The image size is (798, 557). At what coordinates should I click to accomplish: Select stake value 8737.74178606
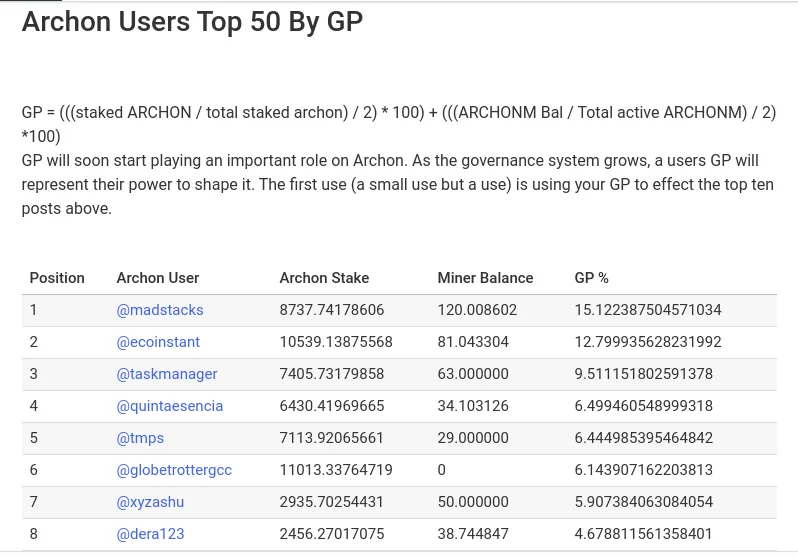(x=332, y=310)
